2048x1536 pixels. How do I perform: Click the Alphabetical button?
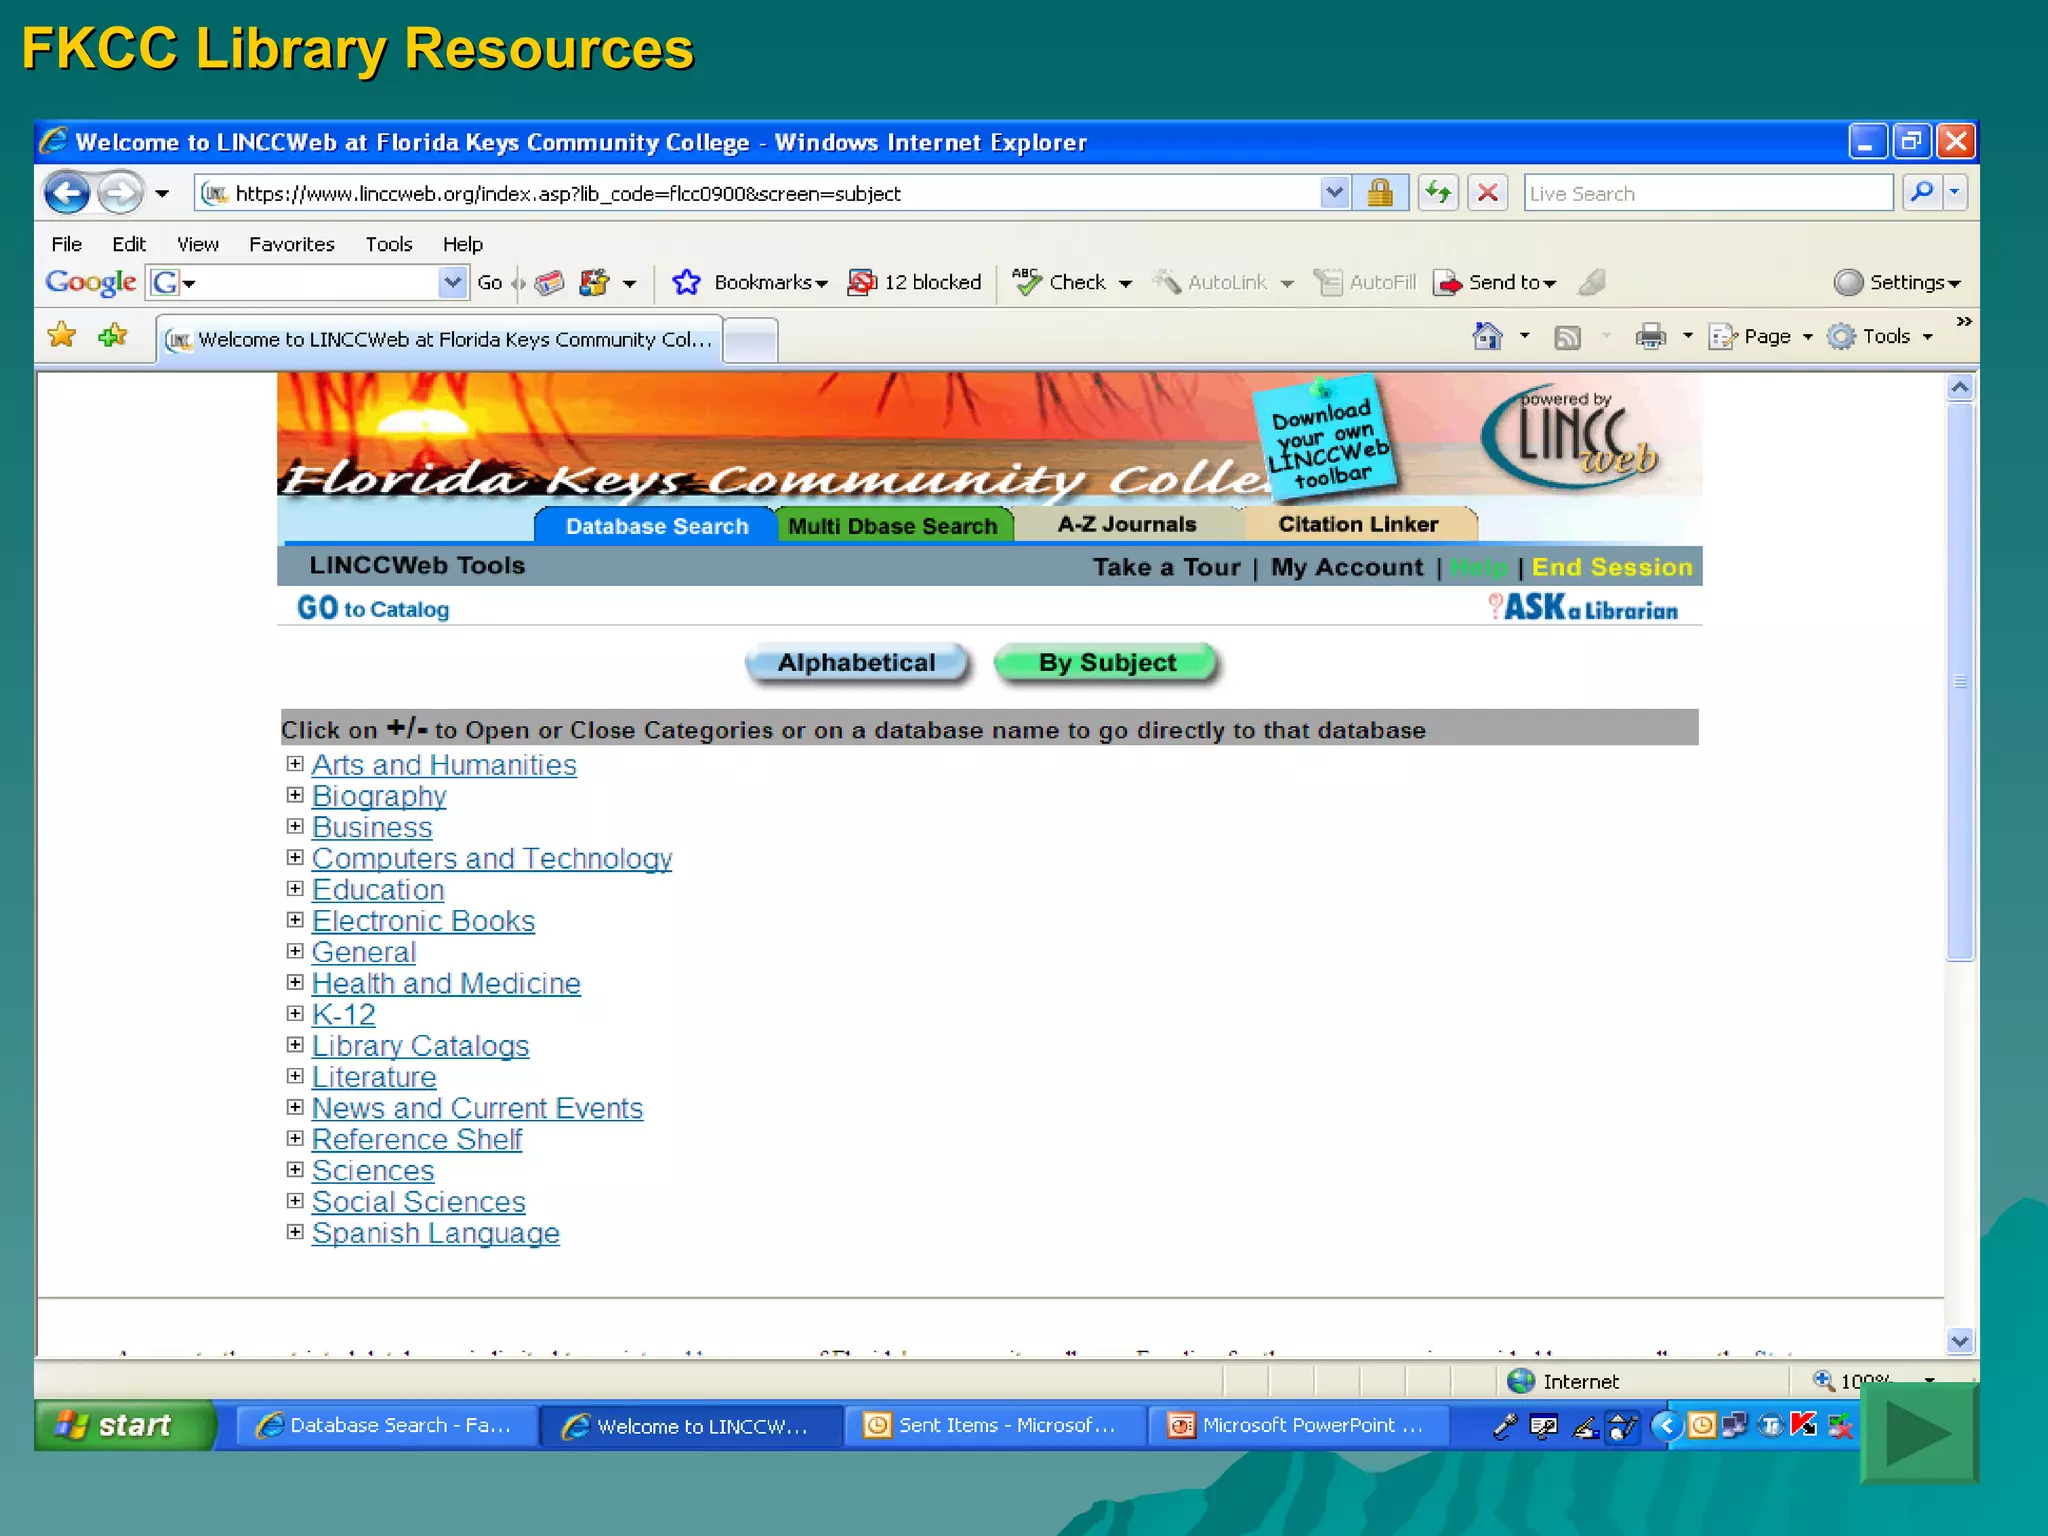pos(857,663)
